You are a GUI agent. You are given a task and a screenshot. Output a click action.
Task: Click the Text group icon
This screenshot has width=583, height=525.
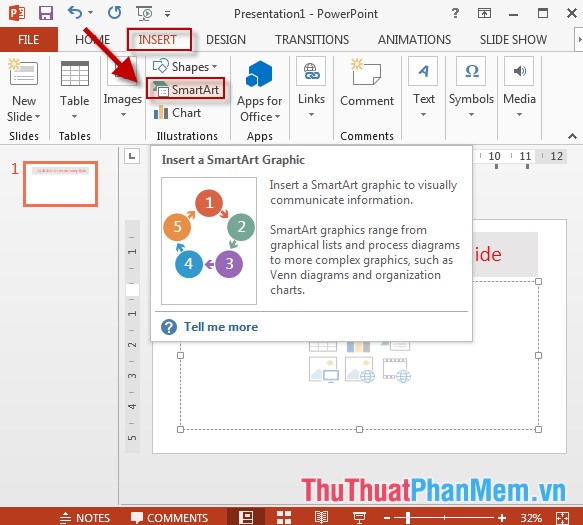coord(423,71)
